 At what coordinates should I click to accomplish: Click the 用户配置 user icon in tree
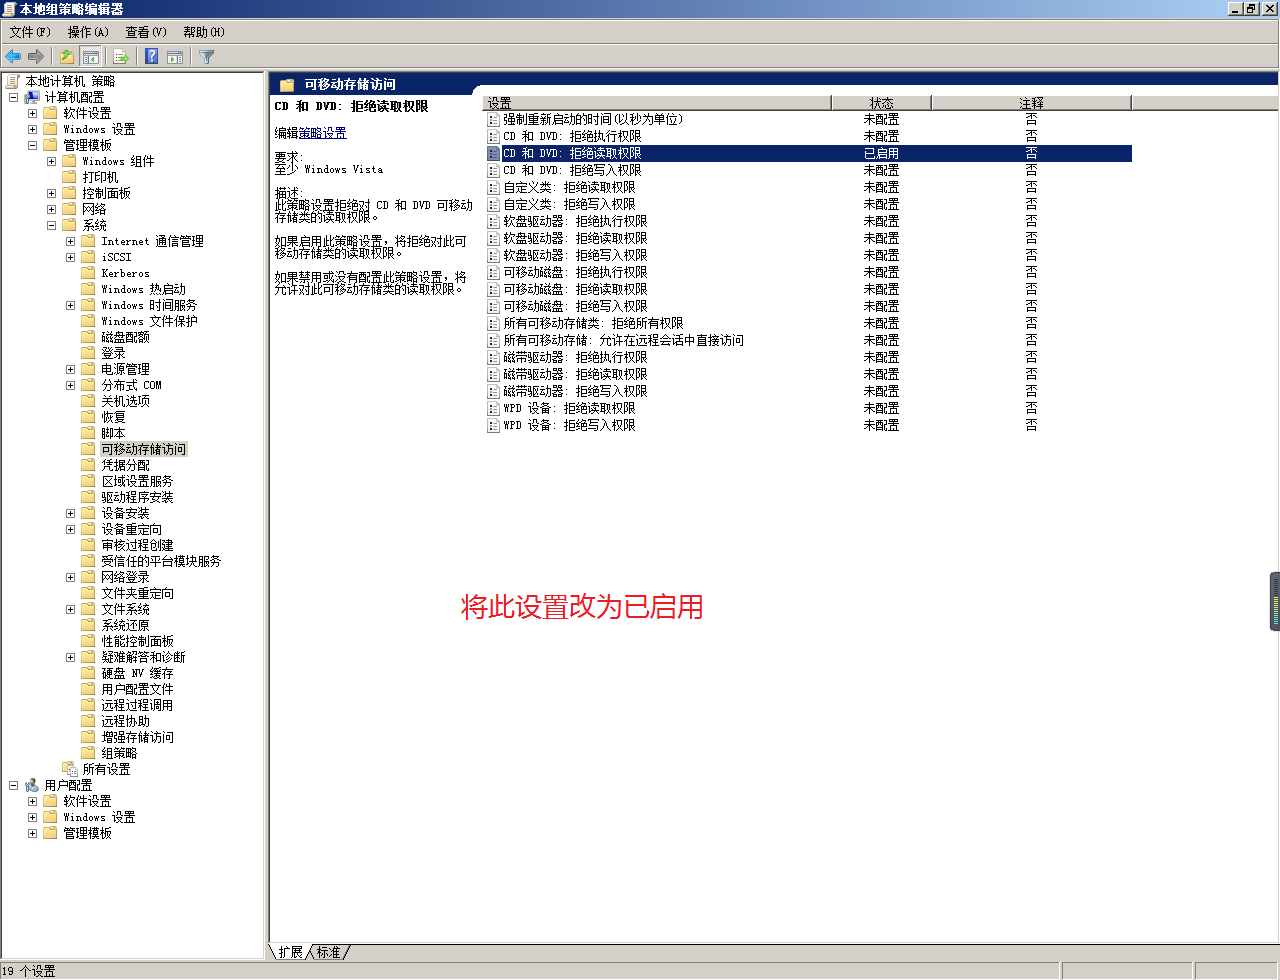(32, 785)
